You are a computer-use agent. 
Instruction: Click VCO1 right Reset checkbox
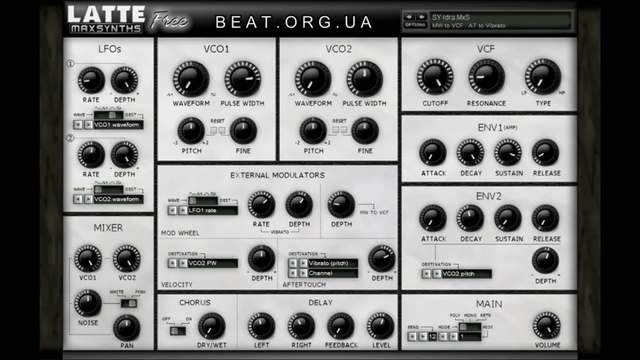(x=222, y=130)
